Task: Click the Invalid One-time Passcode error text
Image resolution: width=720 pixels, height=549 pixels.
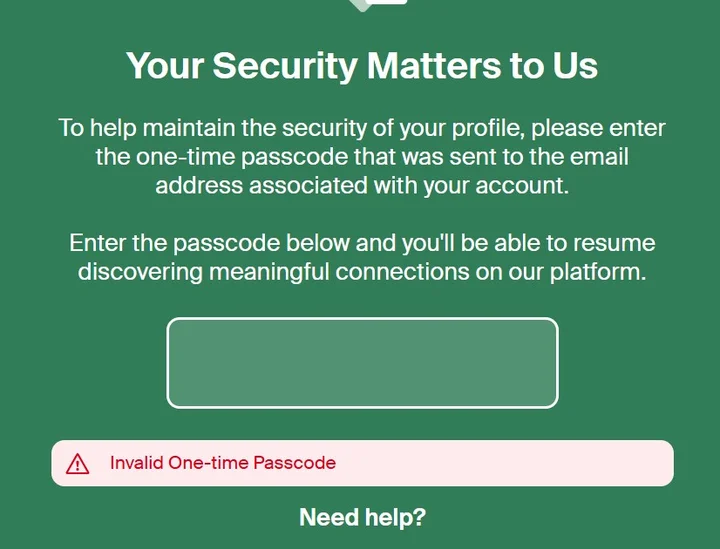Action: point(222,463)
